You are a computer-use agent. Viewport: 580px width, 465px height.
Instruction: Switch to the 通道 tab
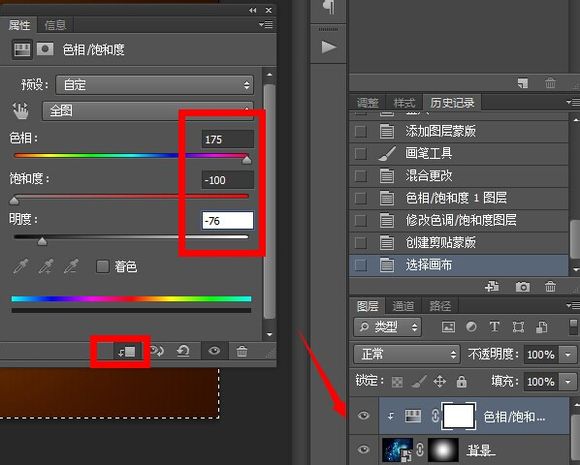coord(403,306)
